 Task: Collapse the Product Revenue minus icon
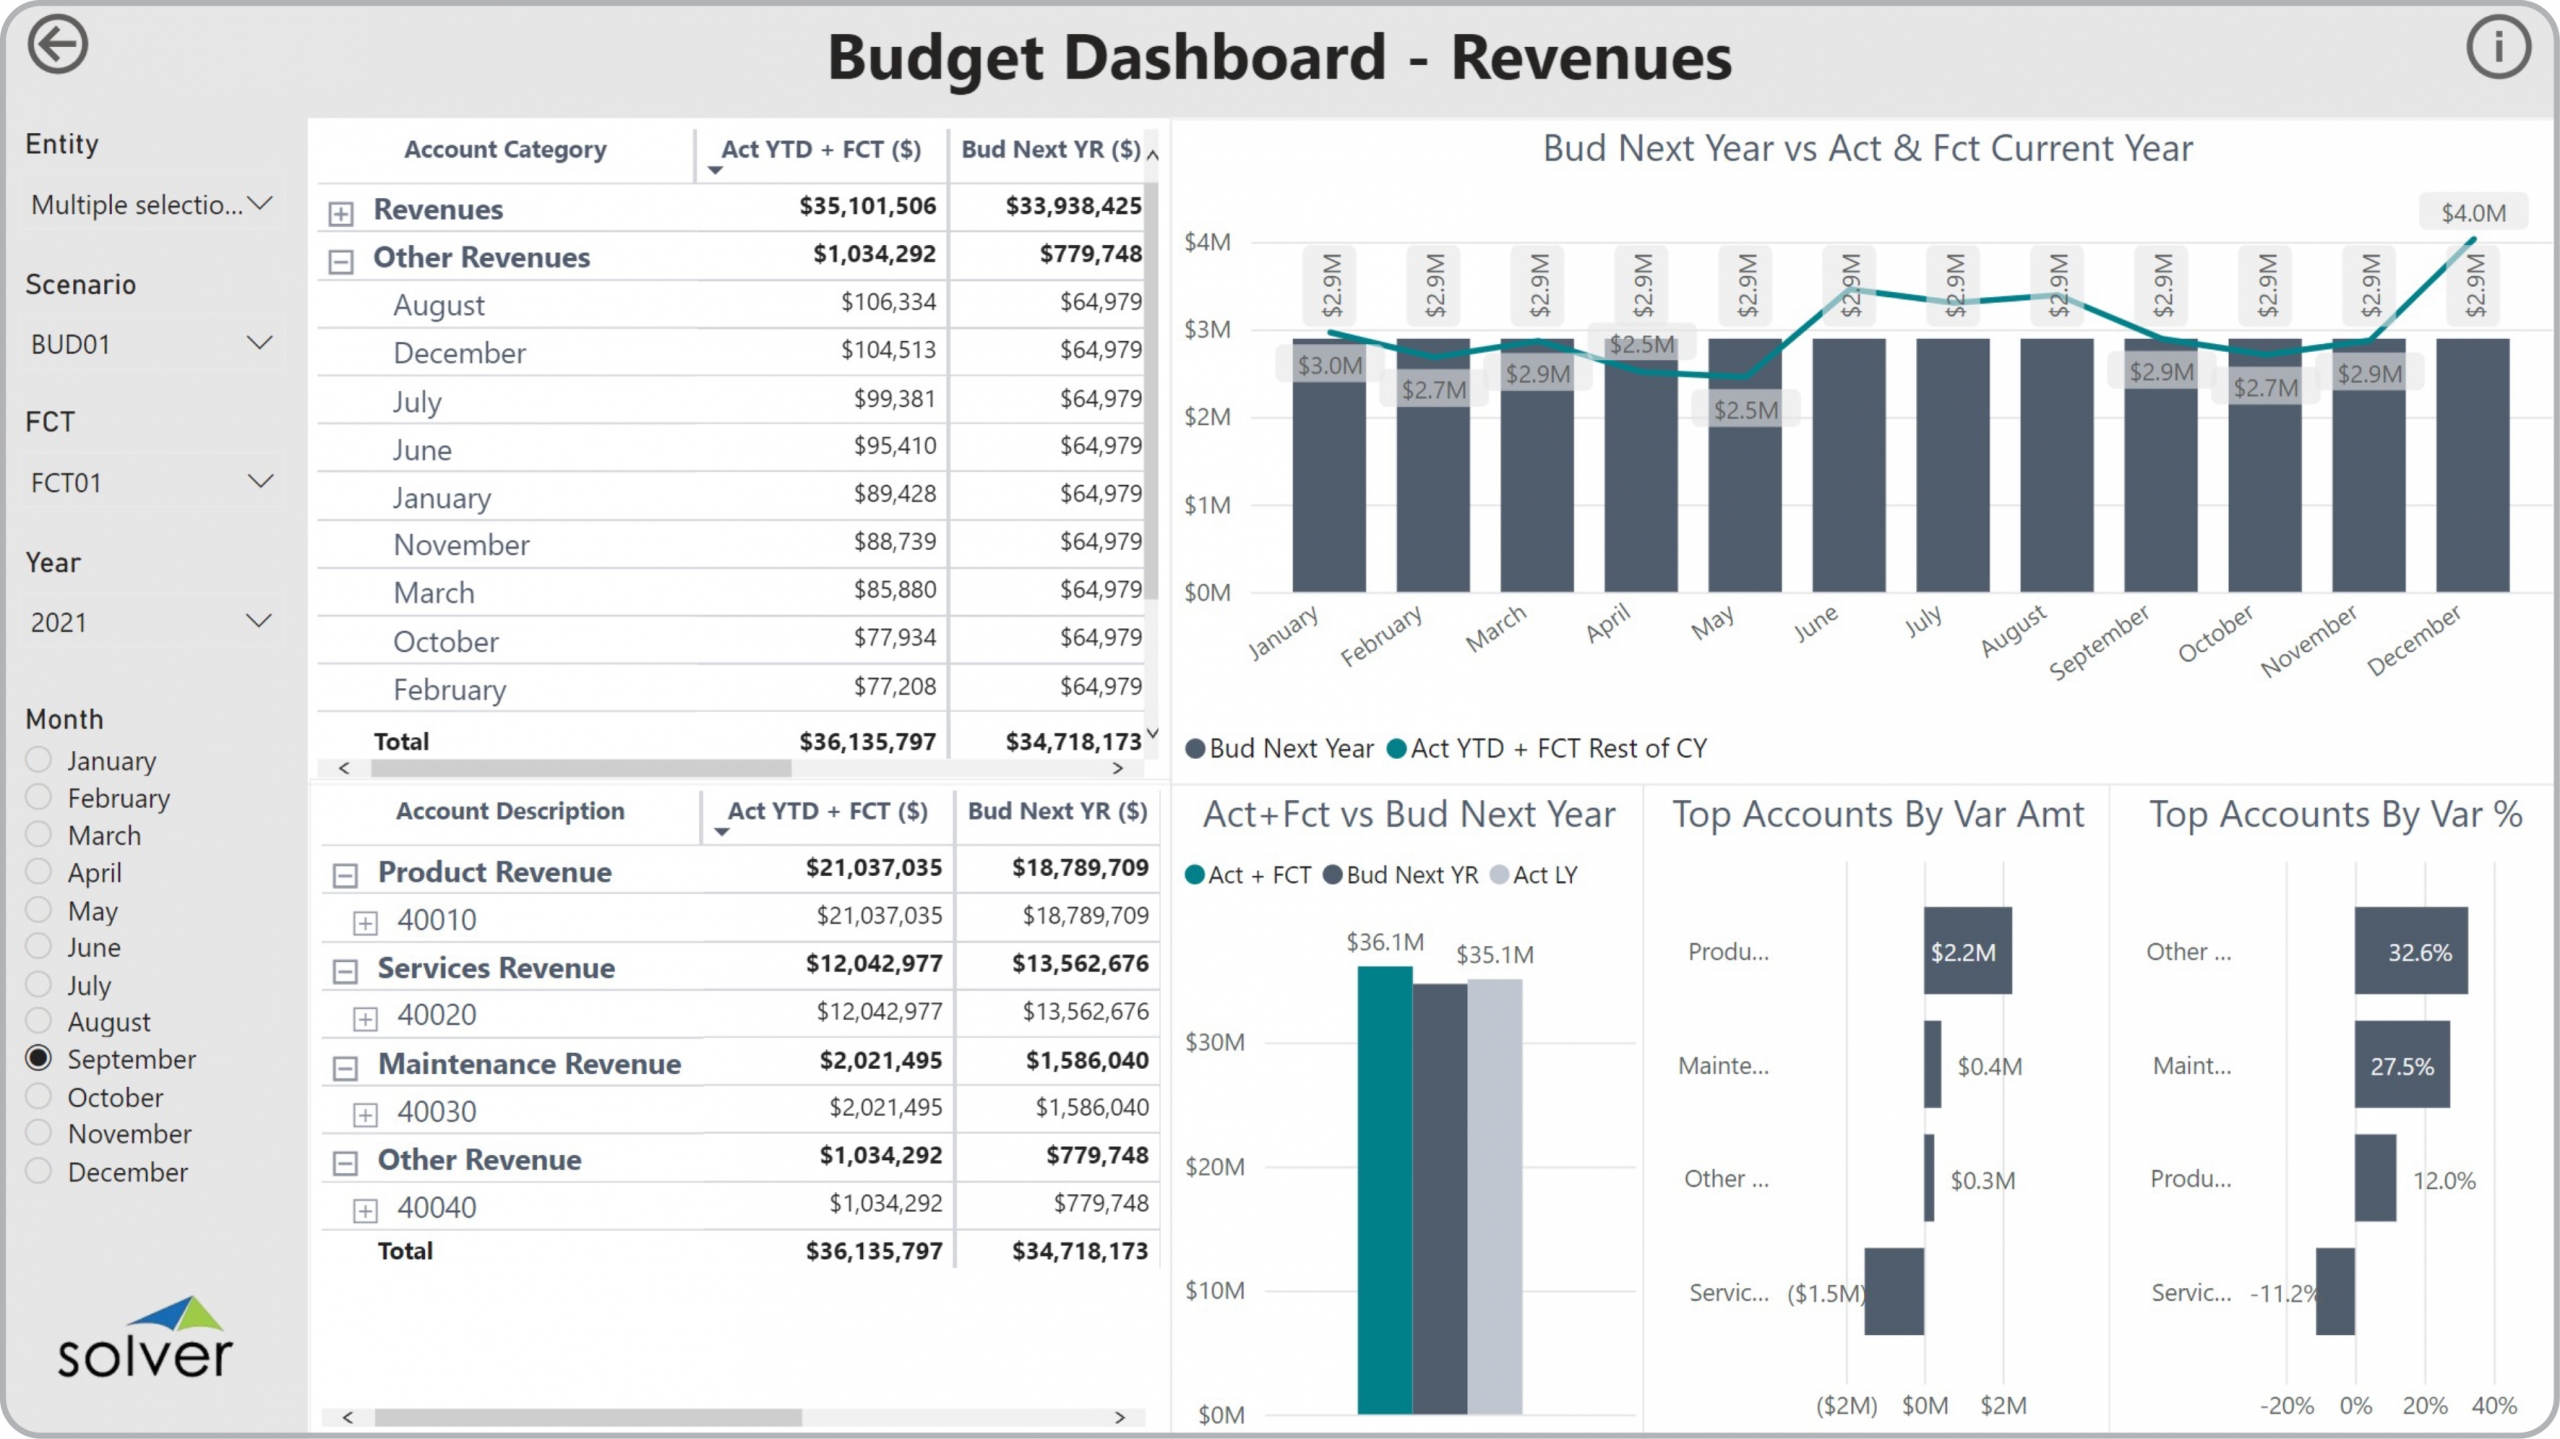point(345,875)
